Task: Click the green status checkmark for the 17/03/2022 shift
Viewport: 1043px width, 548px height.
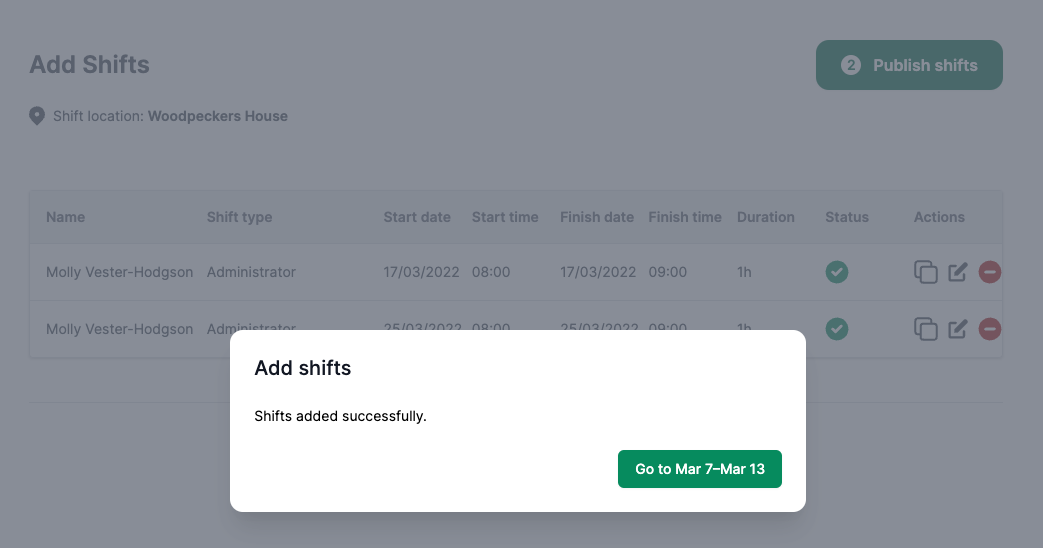Action: pos(837,272)
